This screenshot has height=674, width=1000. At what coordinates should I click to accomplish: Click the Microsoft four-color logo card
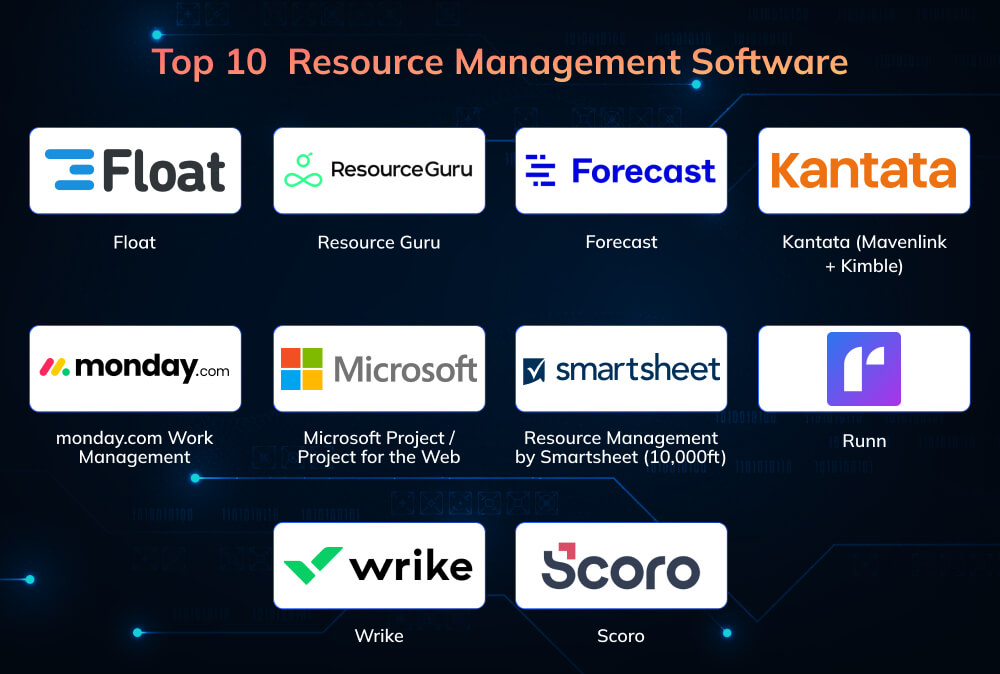[x=379, y=368]
